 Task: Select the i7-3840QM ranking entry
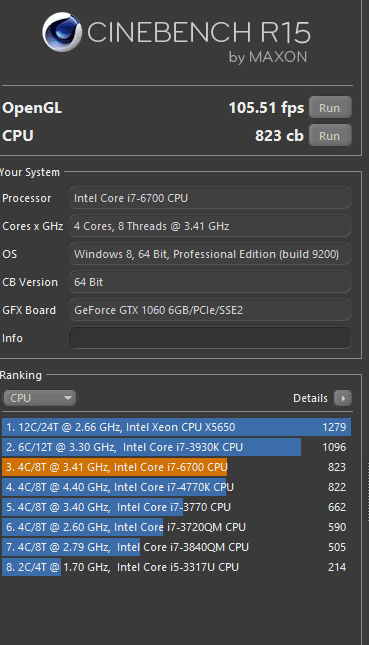click(176, 547)
